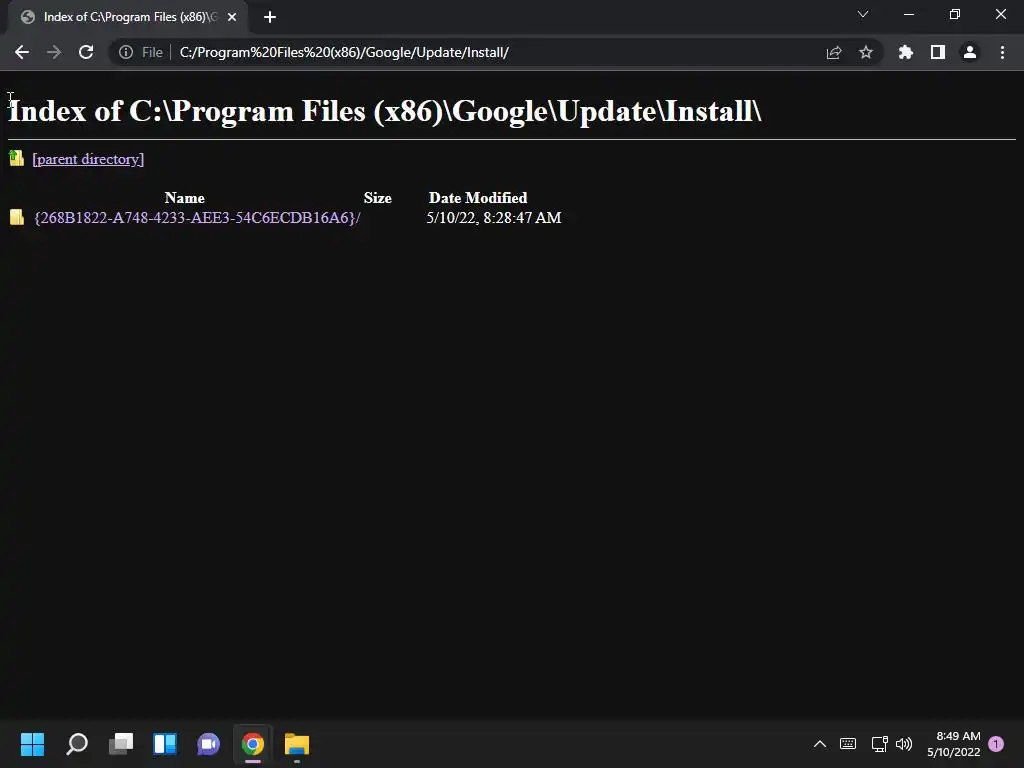This screenshot has height=768, width=1024.
Task: Close the Index of C:\Program Files tab
Action: (232, 17)
